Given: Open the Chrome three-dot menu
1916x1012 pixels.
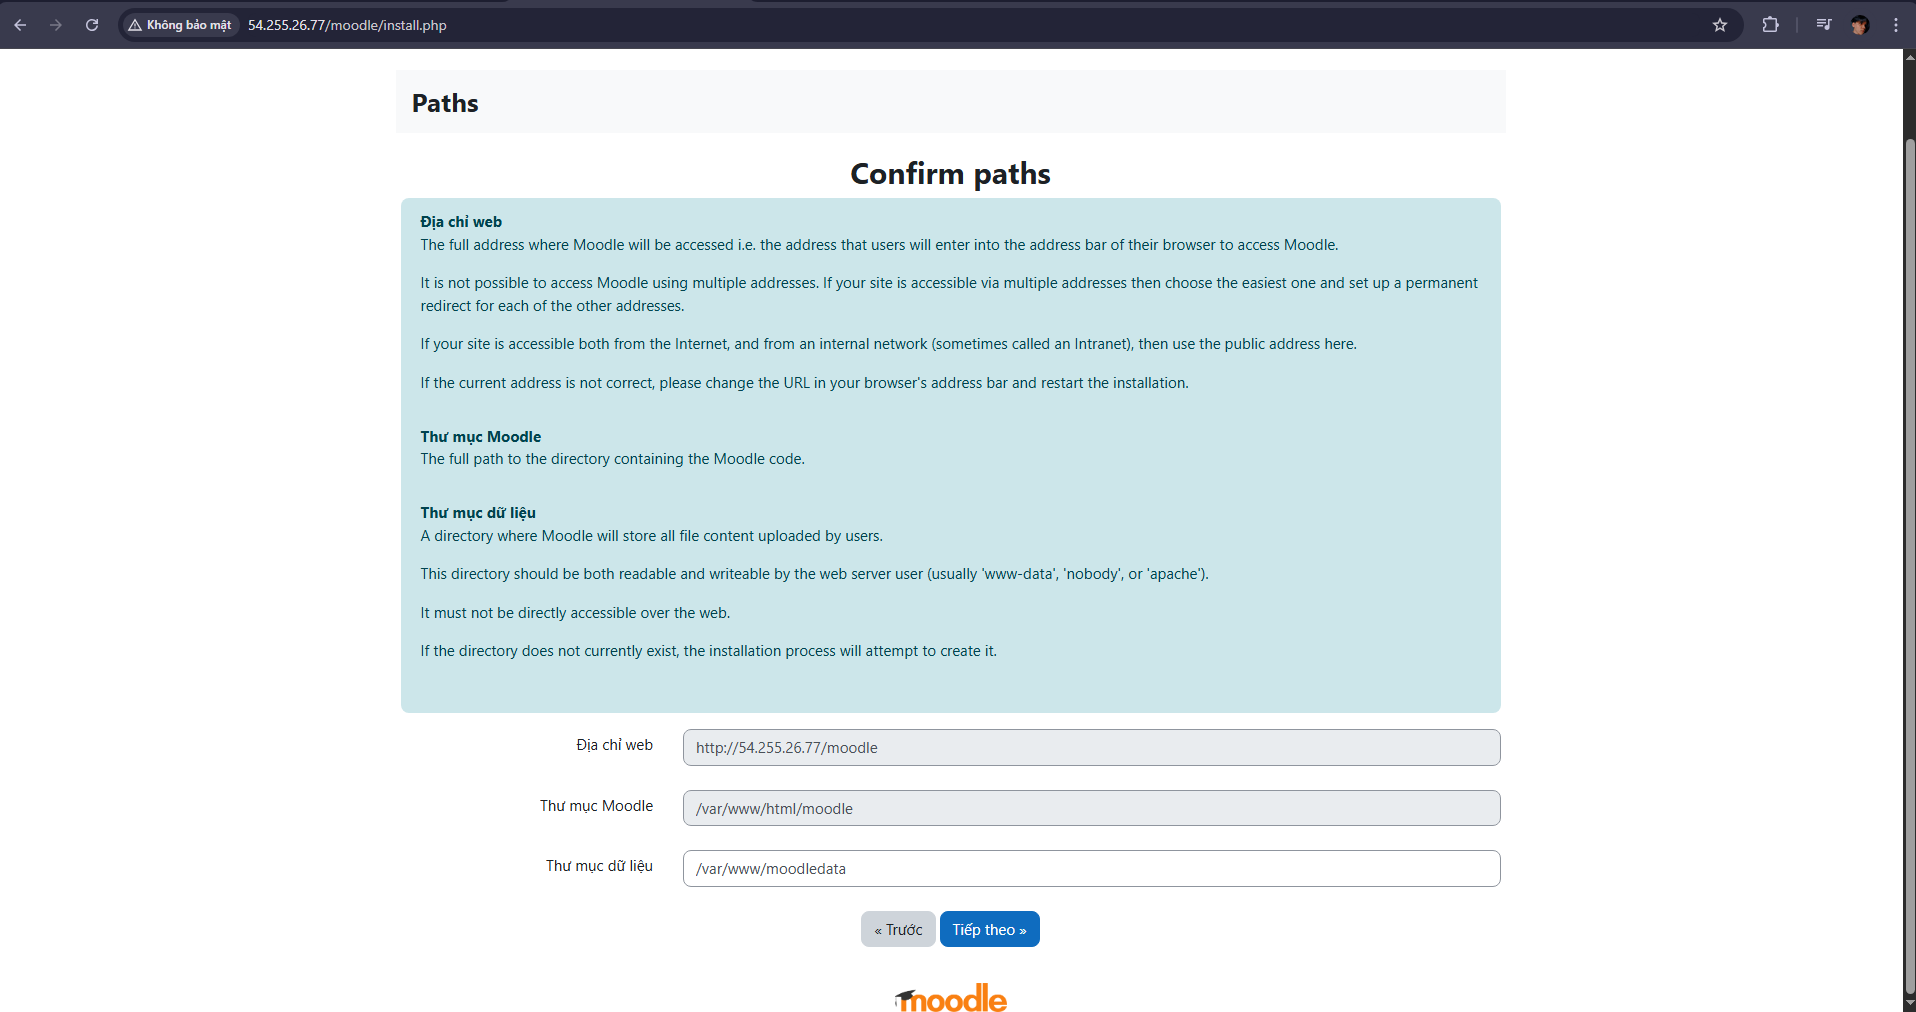Looking at the screenshot, I should point(1896,25).
